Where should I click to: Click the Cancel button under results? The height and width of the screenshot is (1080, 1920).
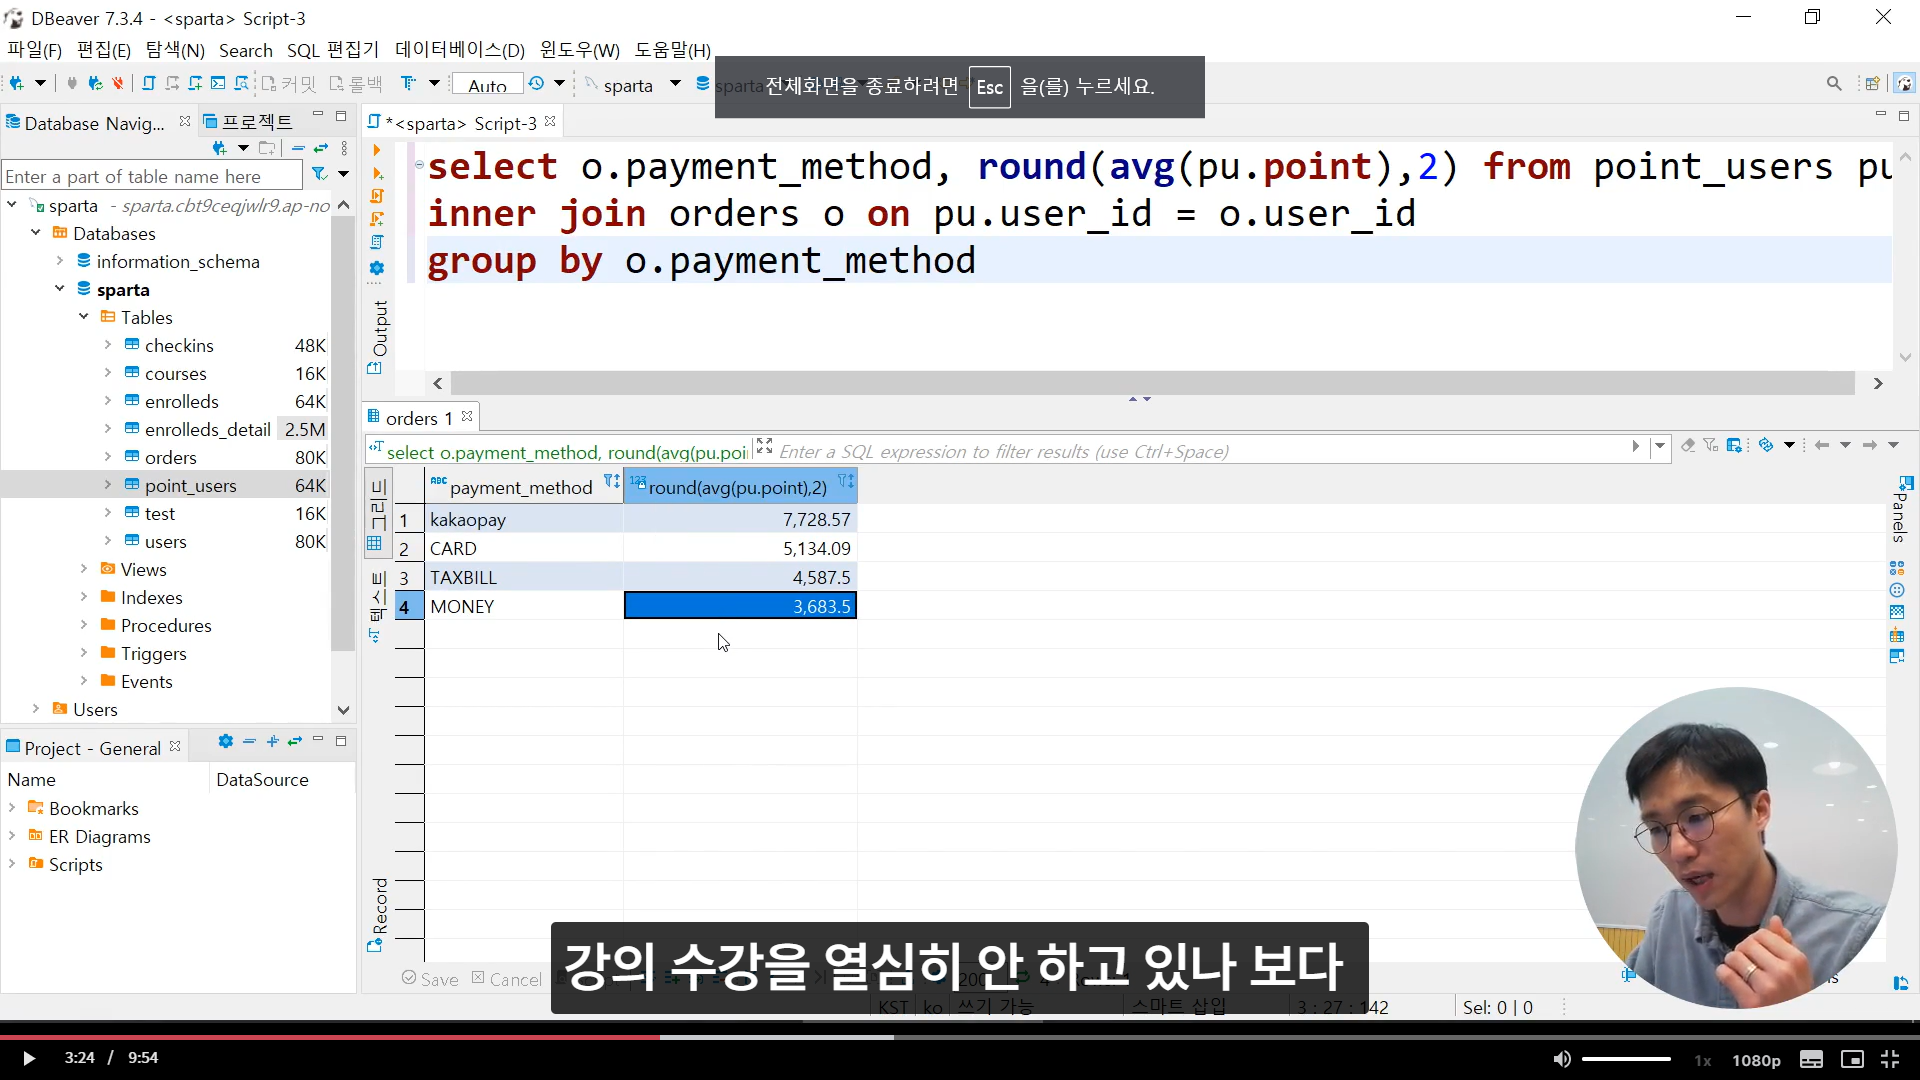pyautogui.click(x=507, y=979)
